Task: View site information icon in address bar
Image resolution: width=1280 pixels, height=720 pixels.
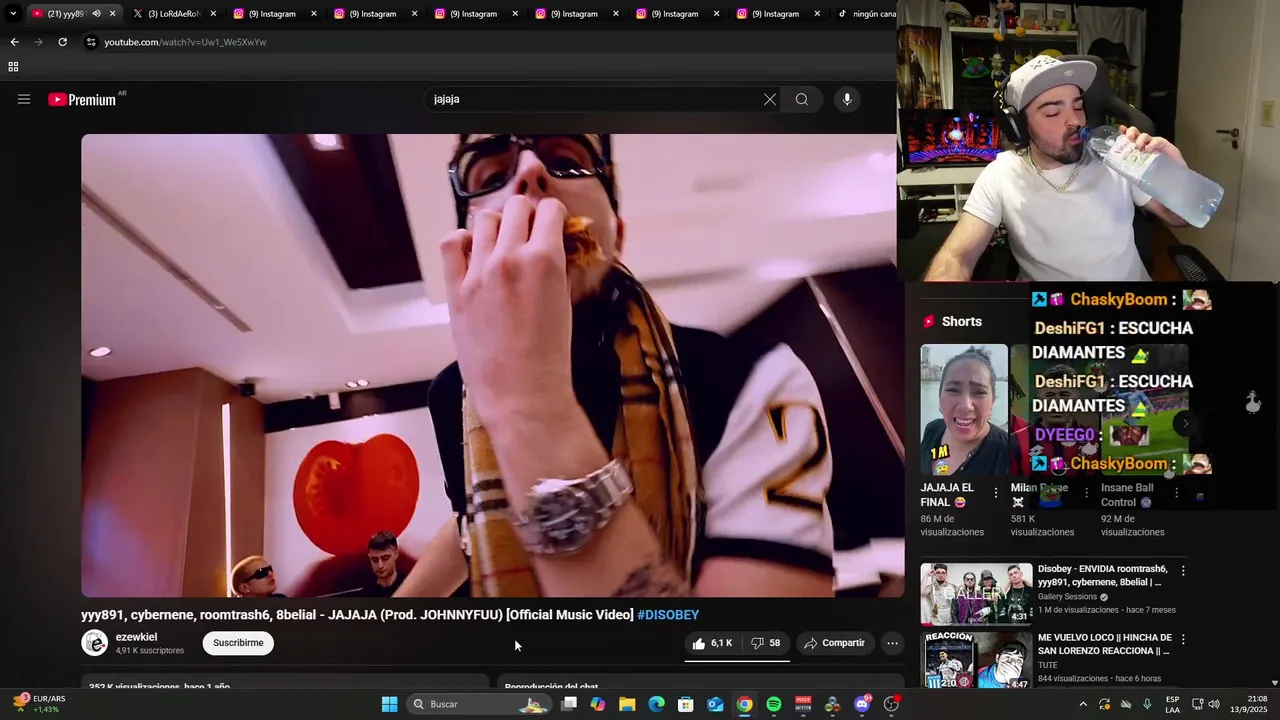Action: point(91,42)
